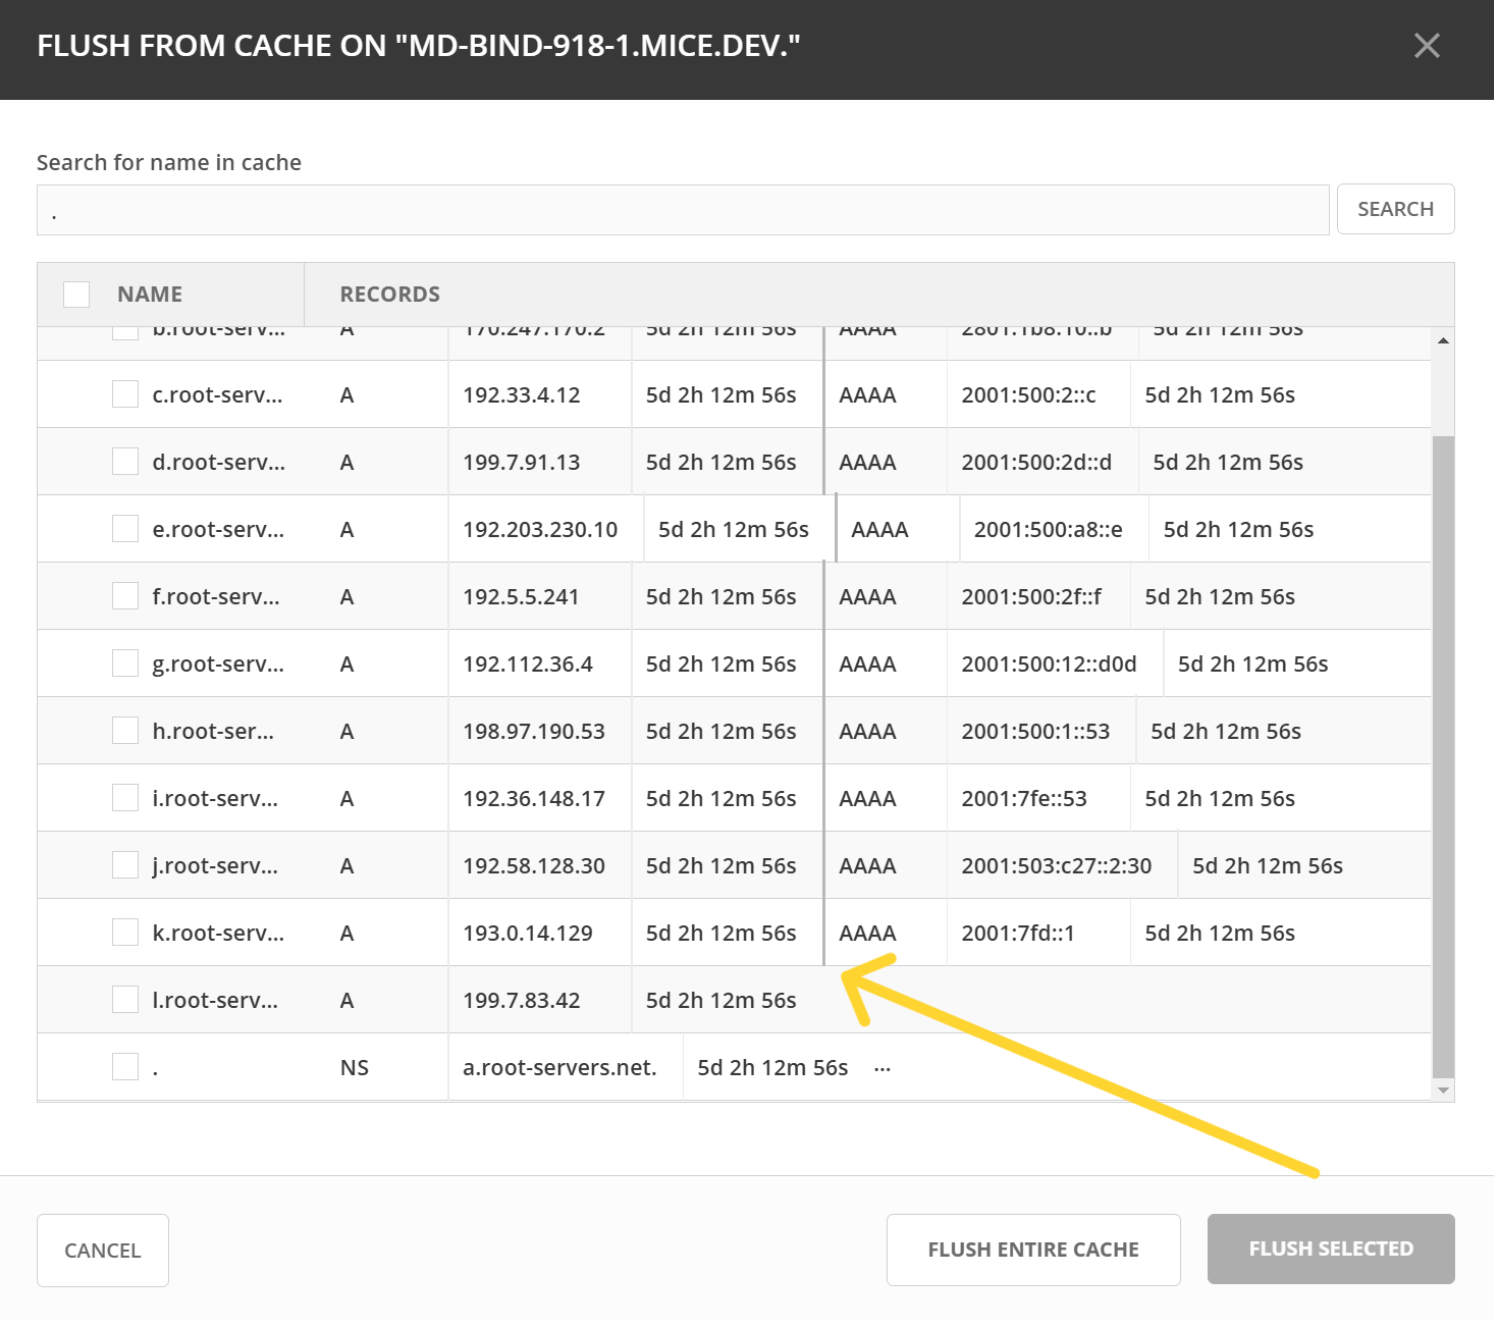Click the Flush Selected button
This screenshot has width=1494, height=1320.
(x=1330, y=1249)
